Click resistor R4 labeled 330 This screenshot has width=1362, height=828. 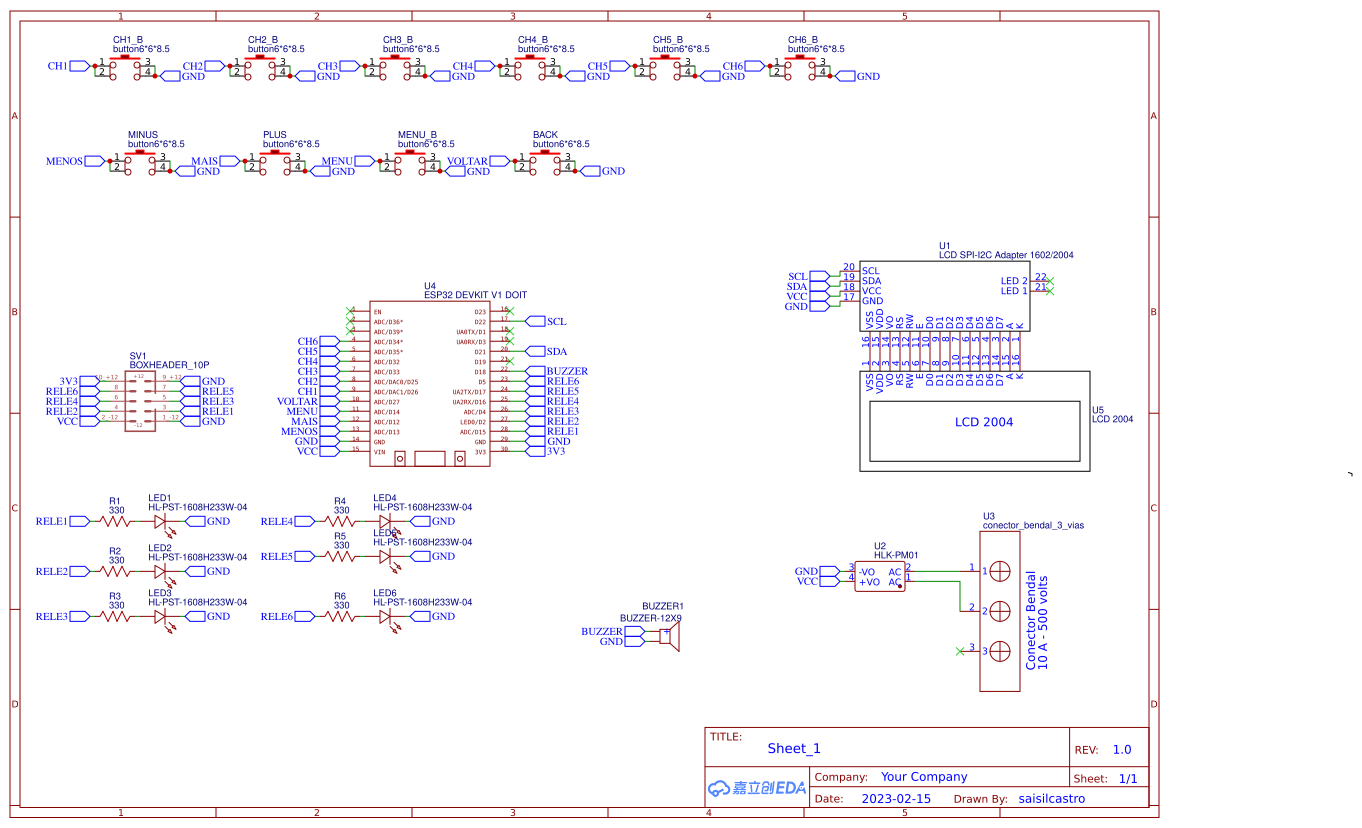(340, 521)
